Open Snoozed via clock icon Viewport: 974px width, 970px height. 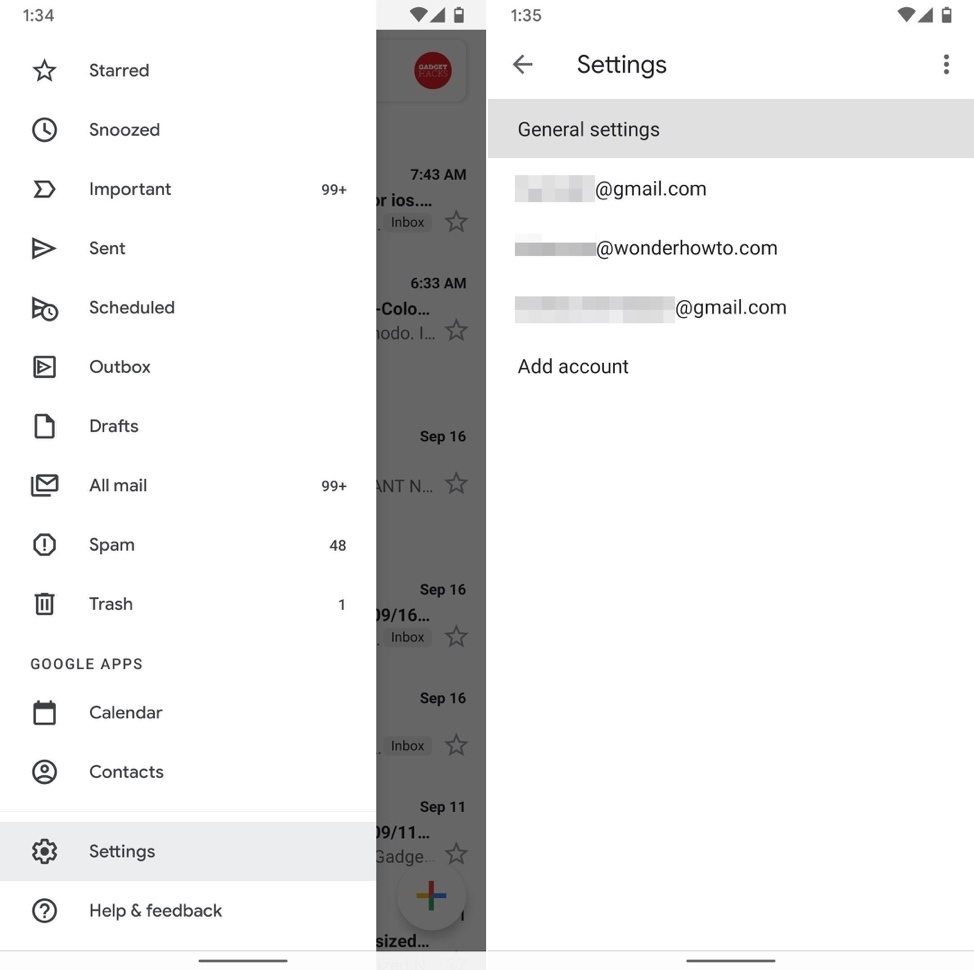click(x=44, y=130)
